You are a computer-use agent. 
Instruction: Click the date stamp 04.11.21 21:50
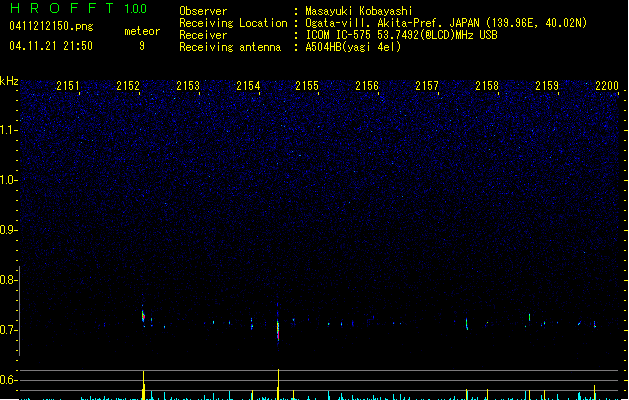[51, 46]
